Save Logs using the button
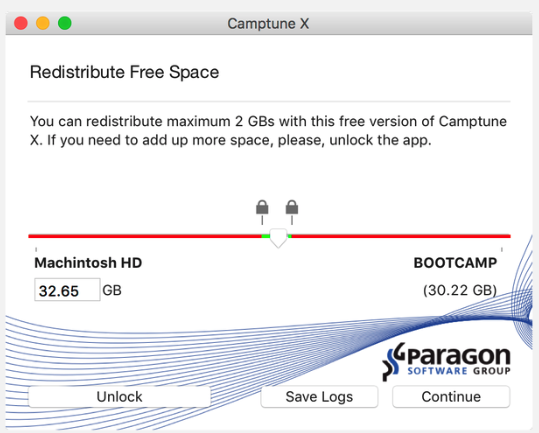The image size is (539, 433). click(319, 397)
